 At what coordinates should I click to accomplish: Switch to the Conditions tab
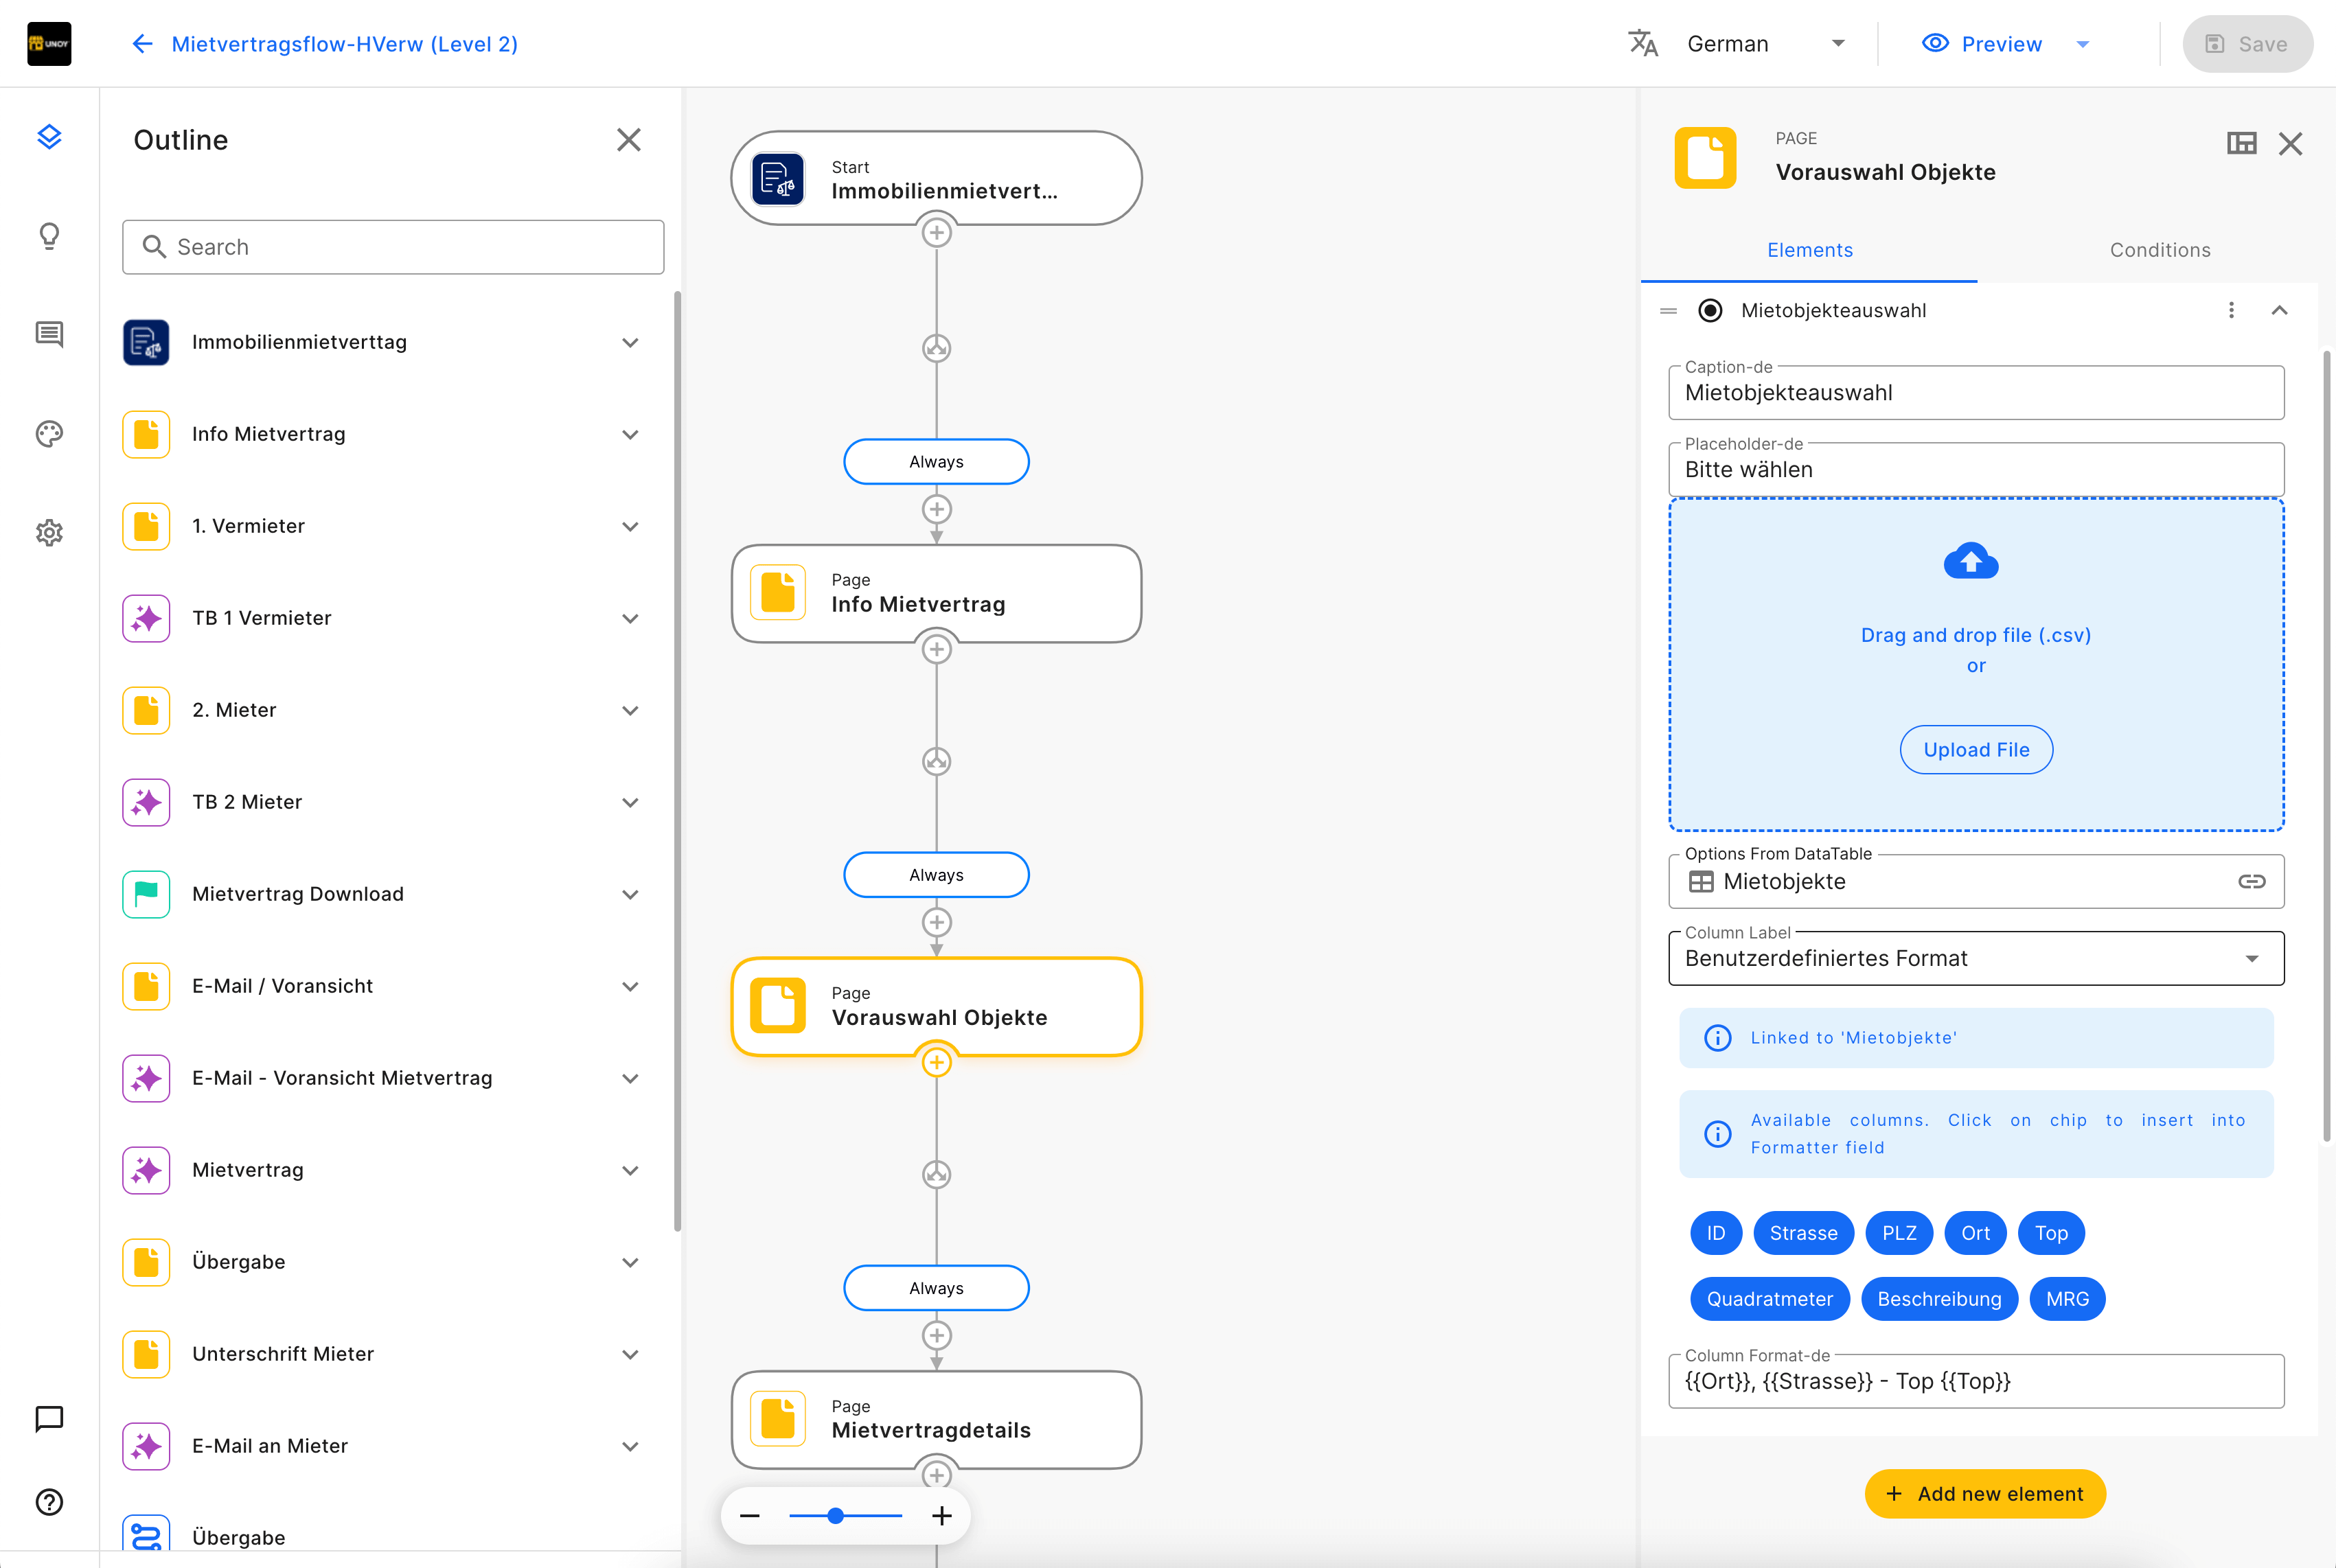point(2159,250)
